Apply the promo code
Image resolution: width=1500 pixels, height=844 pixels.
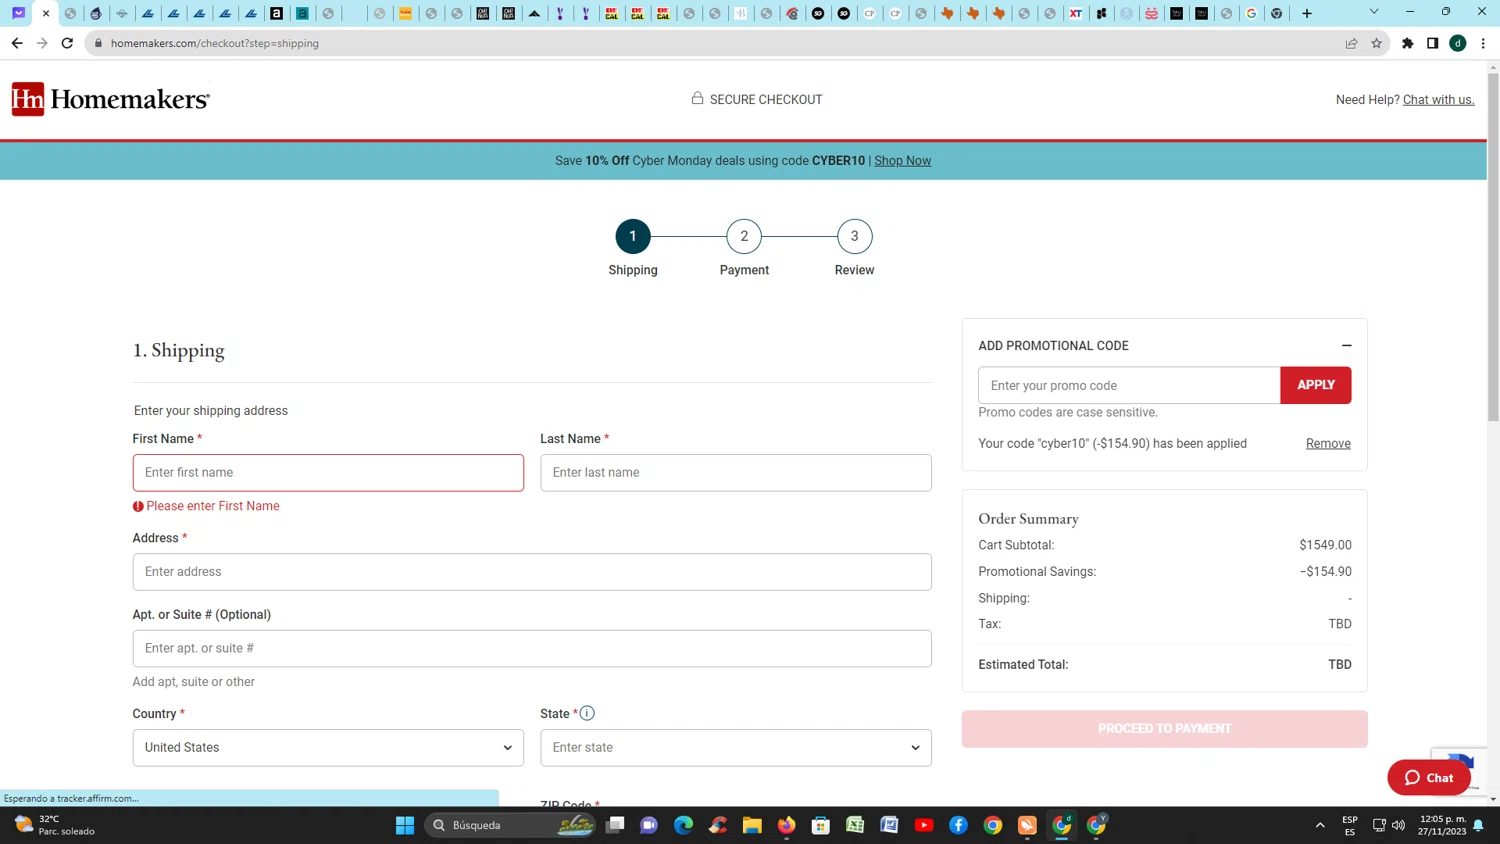pyautogui.click(x=1316, y=385)
